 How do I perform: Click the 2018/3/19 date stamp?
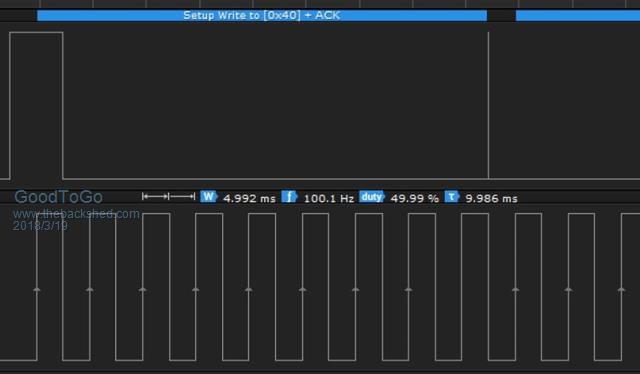[40, 226]
